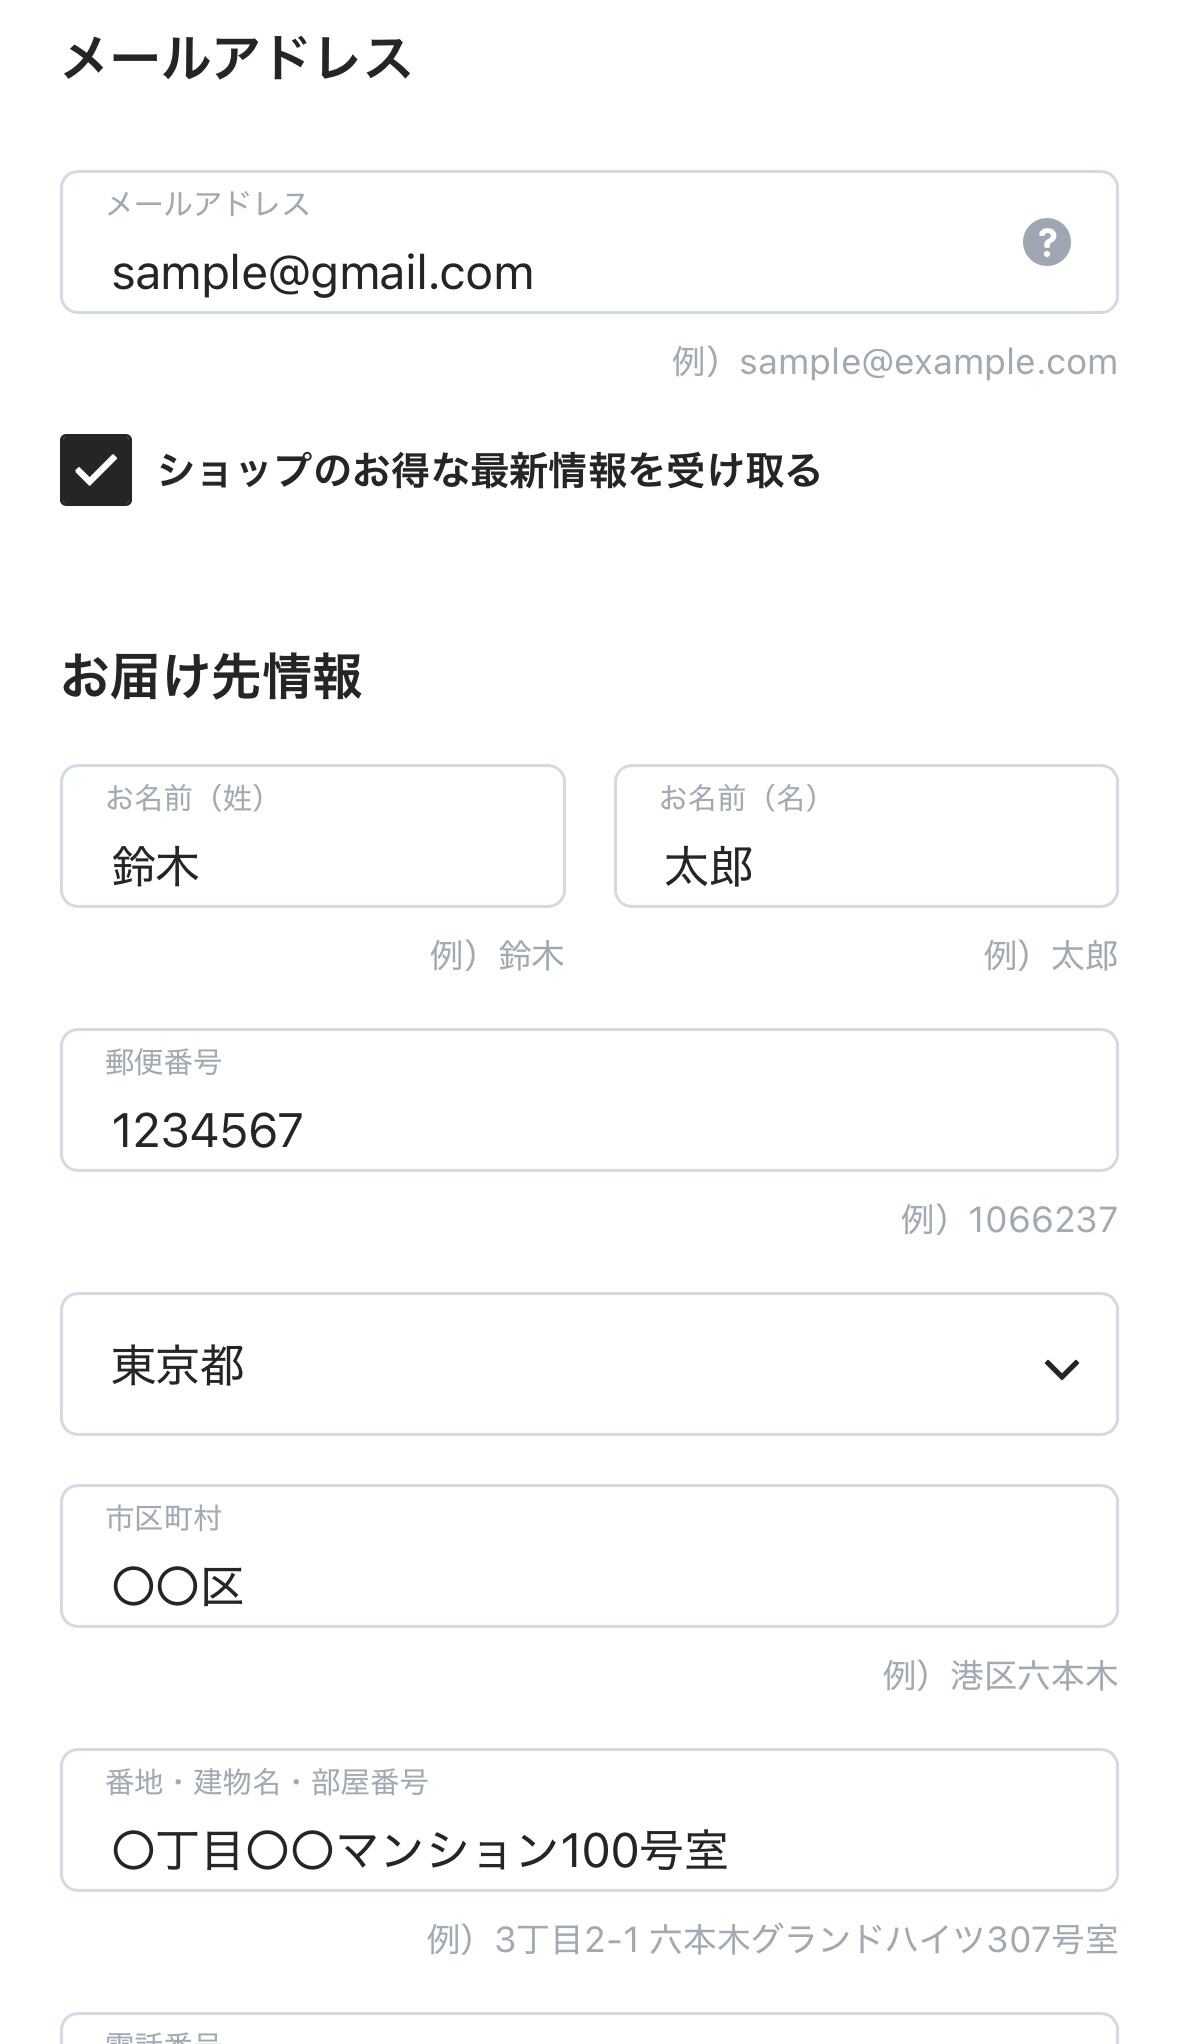Select the お名前（名） field containing 太郎
The image size is (1179, 2044).
tap(866, 836)
